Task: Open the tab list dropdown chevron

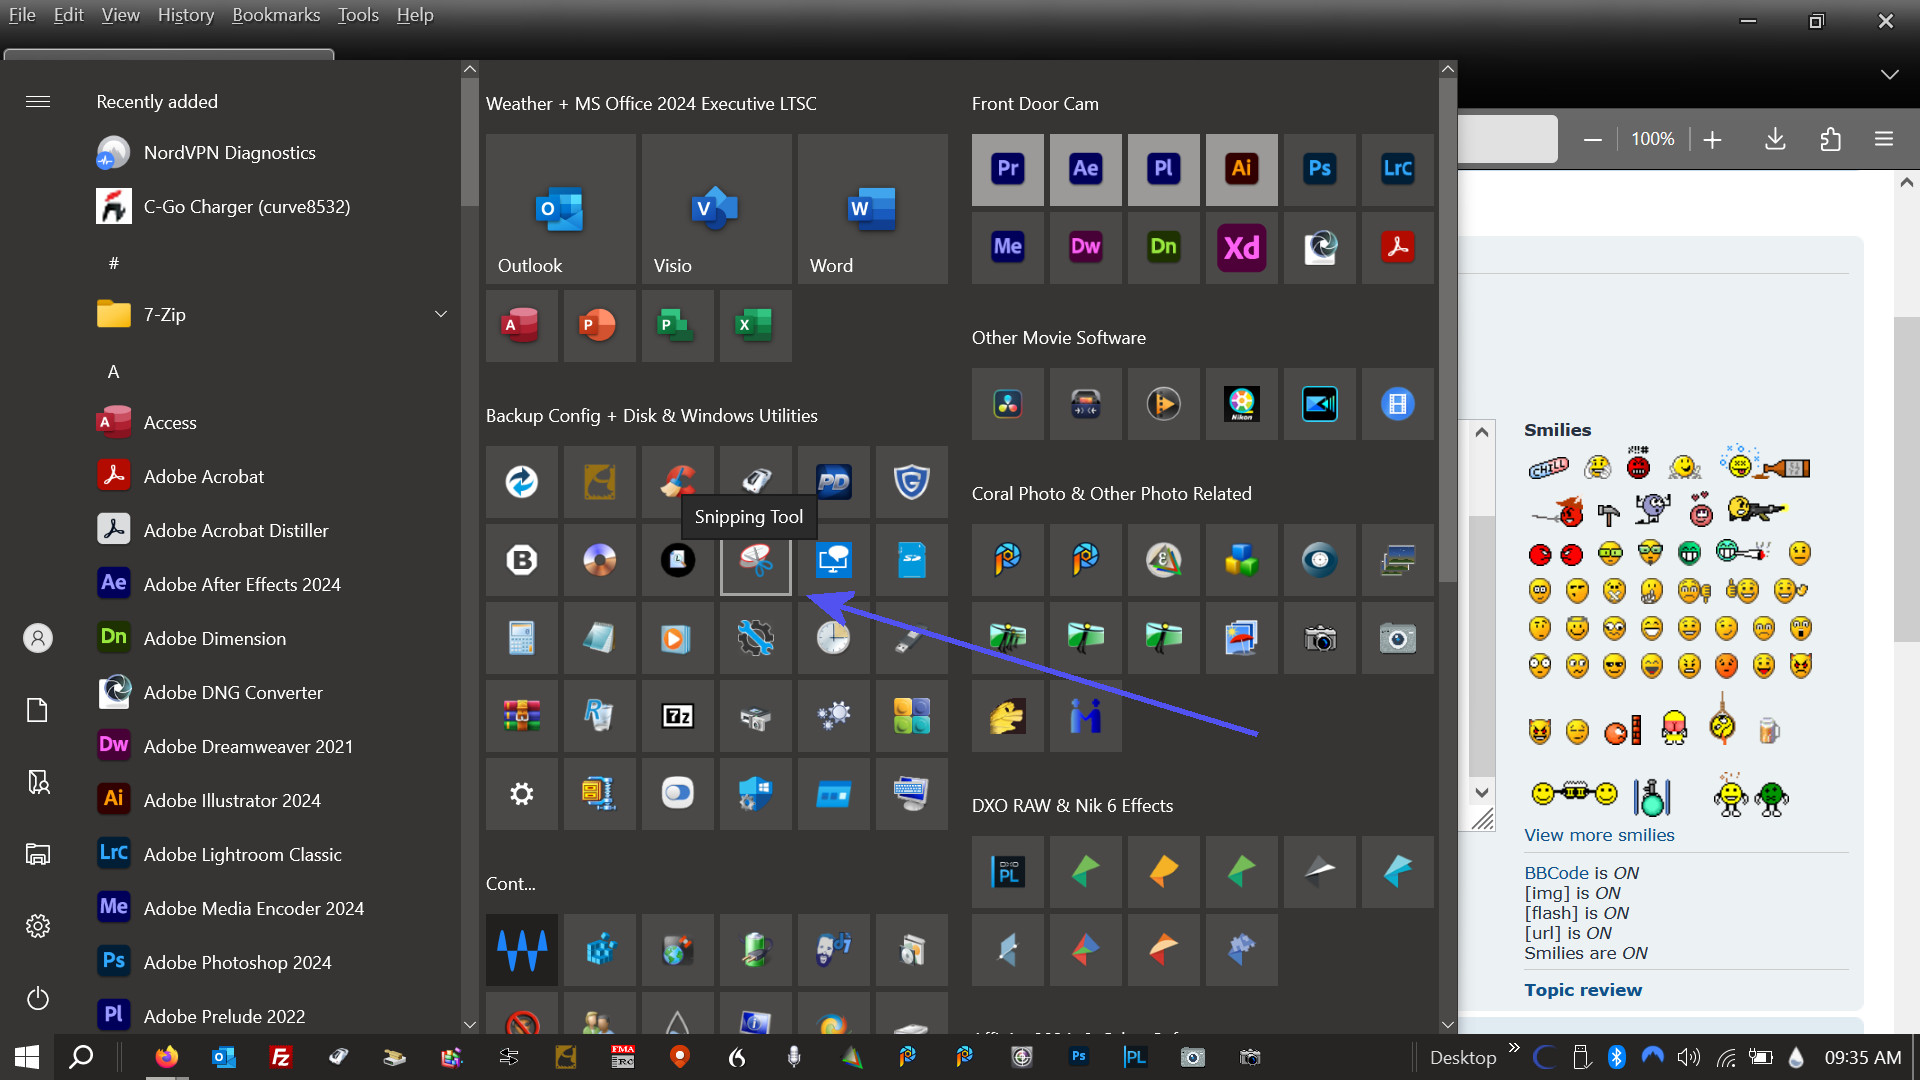Action: (1889, 75)
